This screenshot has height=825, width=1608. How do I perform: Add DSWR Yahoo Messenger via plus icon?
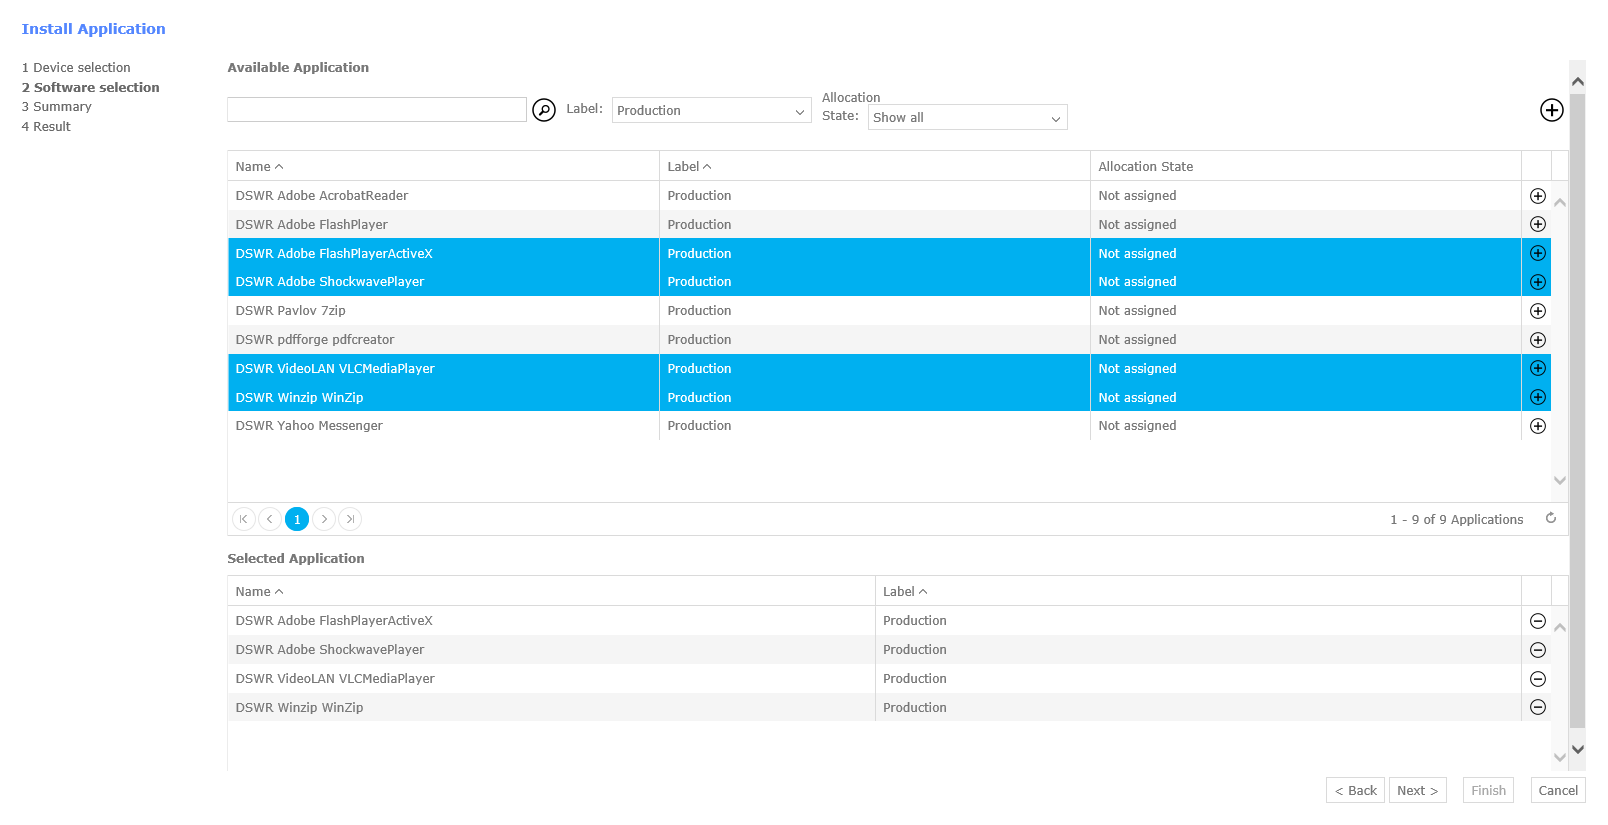tap(1538, 426)
